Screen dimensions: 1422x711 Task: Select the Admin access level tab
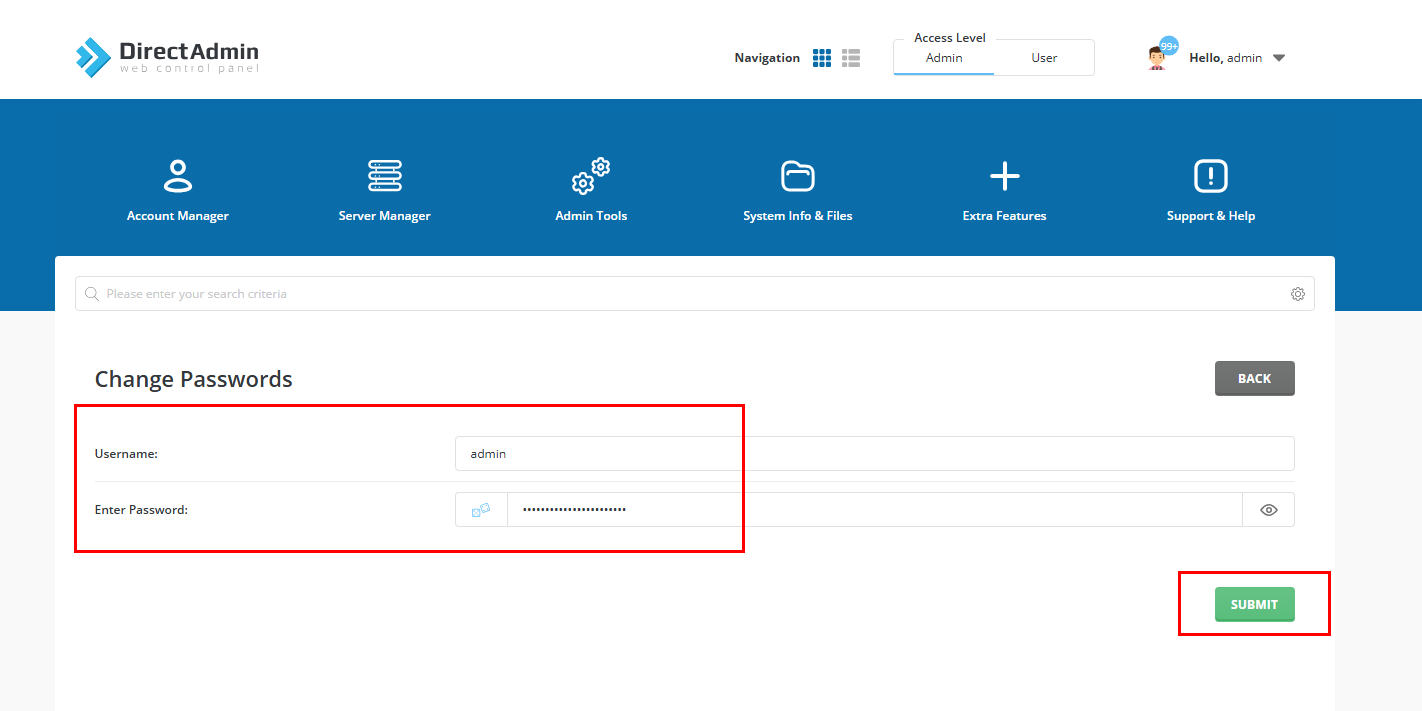944,58
